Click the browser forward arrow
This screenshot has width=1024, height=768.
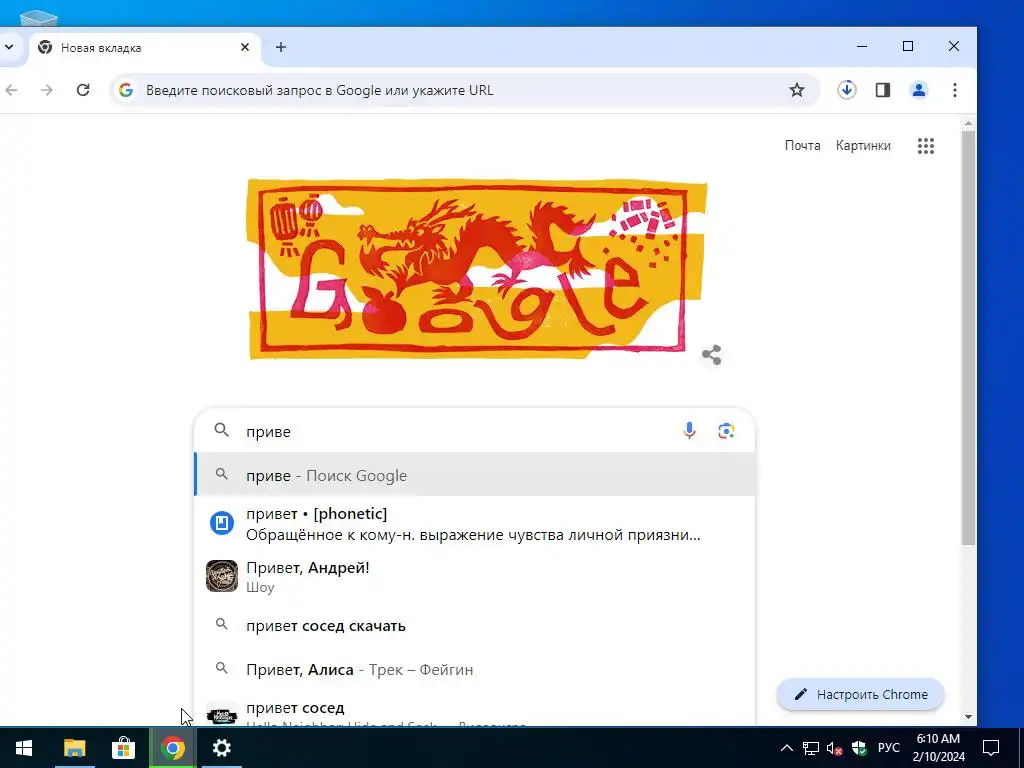click(x=47, y=90)
